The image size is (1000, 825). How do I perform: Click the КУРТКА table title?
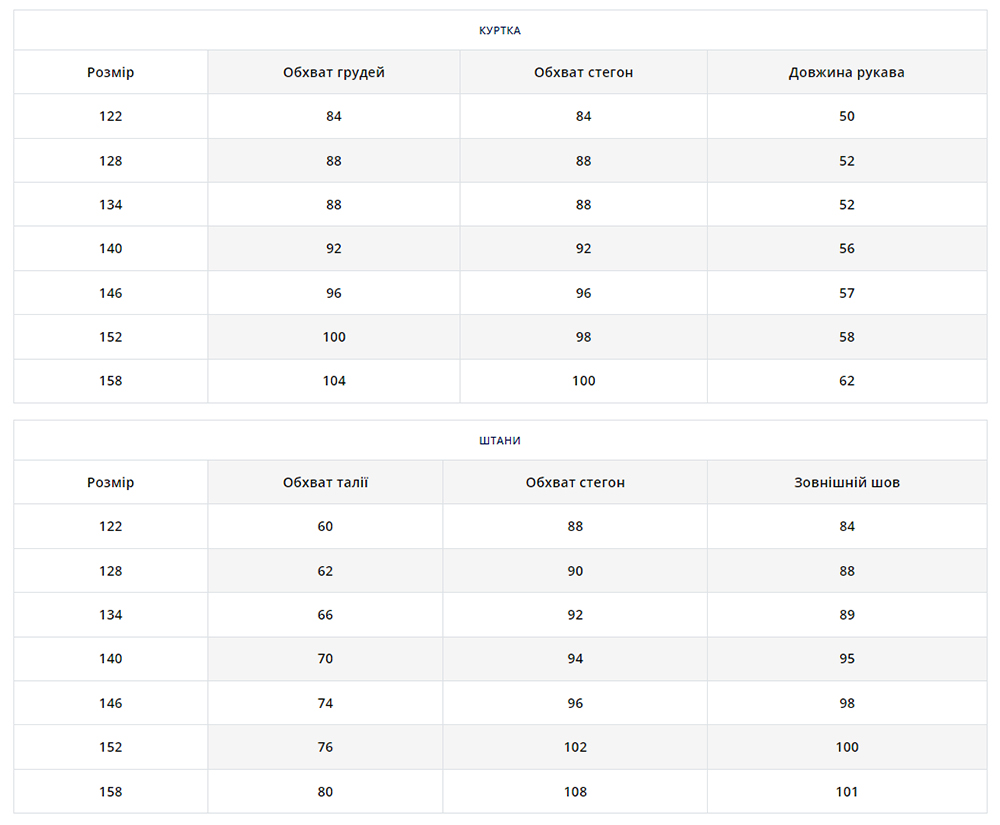tap(499, 30)
